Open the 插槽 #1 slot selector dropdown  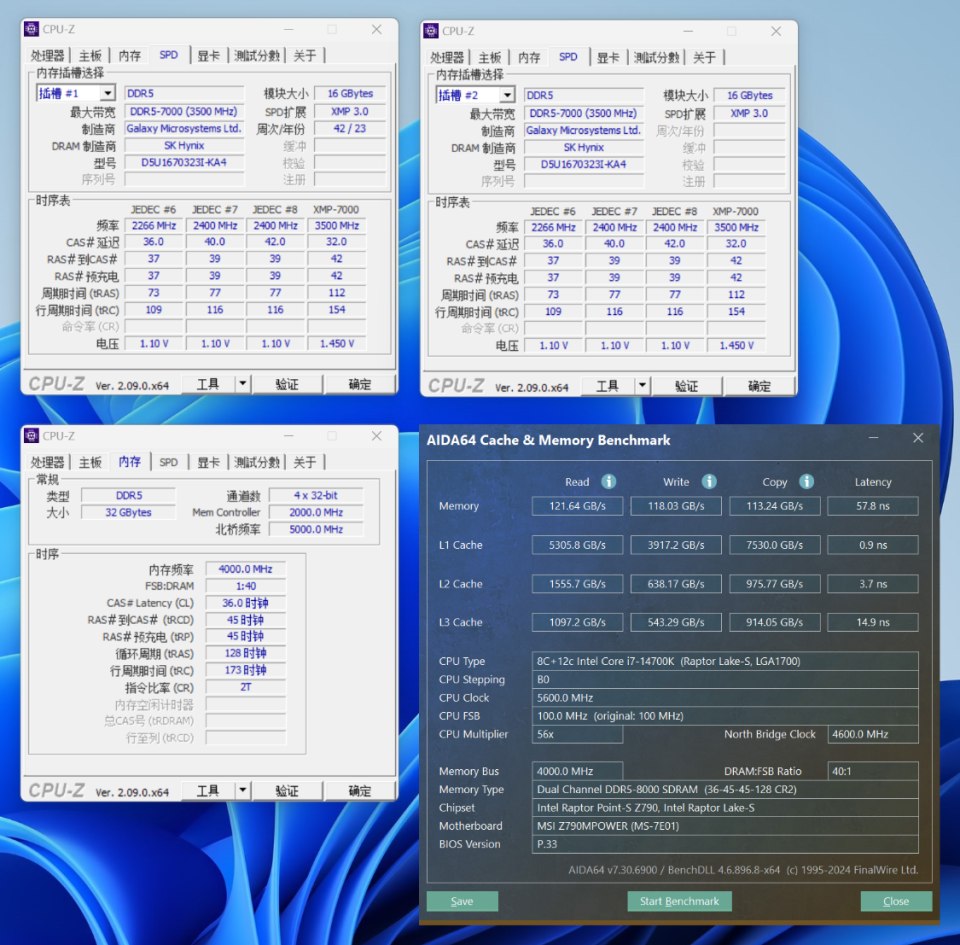point(107,93)
